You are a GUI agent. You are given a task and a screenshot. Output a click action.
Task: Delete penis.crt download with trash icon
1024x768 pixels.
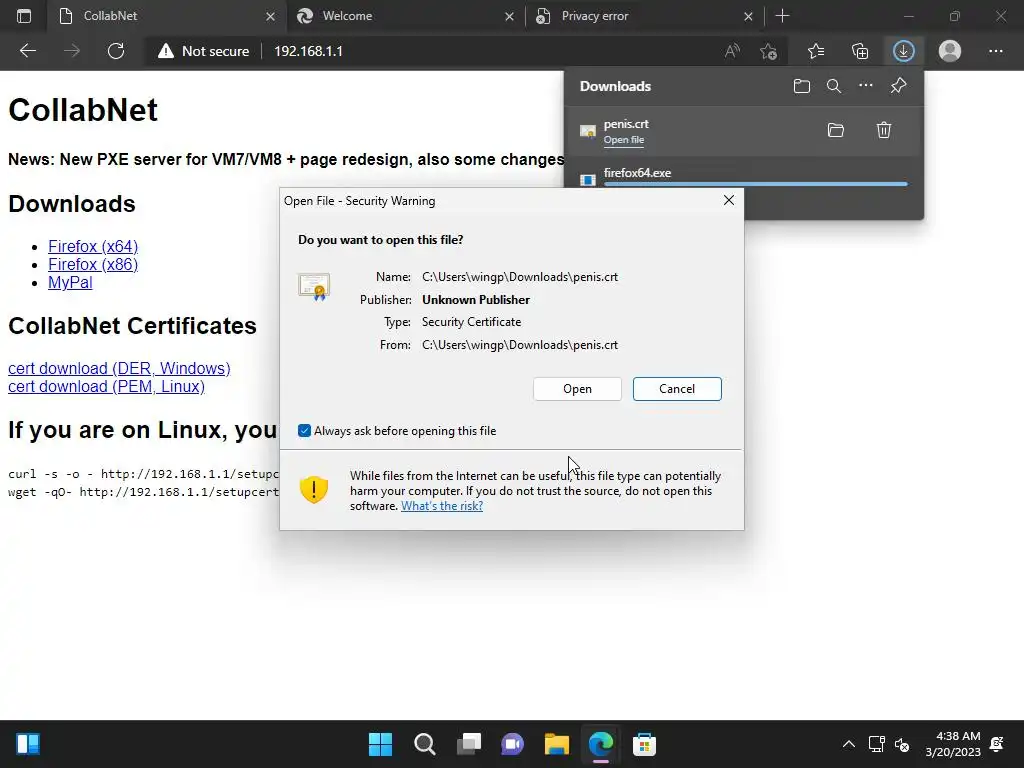[884, 130]
